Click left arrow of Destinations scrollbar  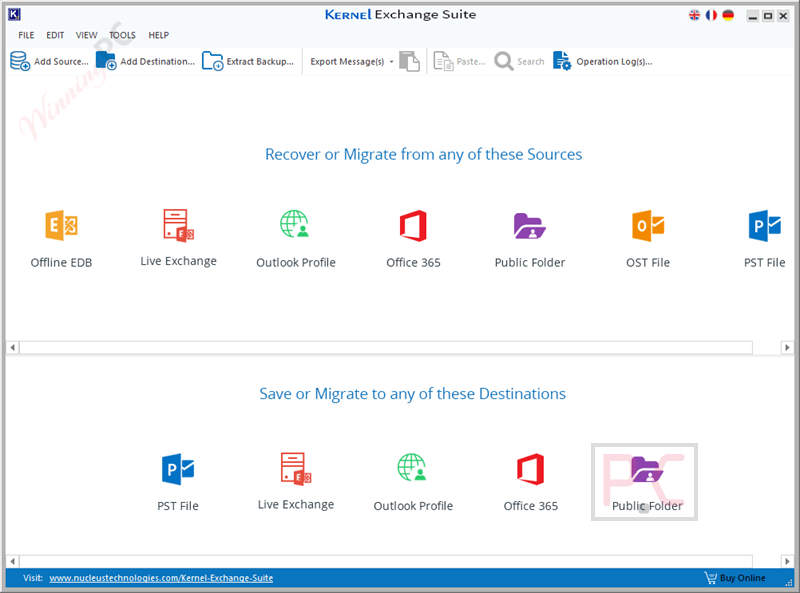coord(13,561)
